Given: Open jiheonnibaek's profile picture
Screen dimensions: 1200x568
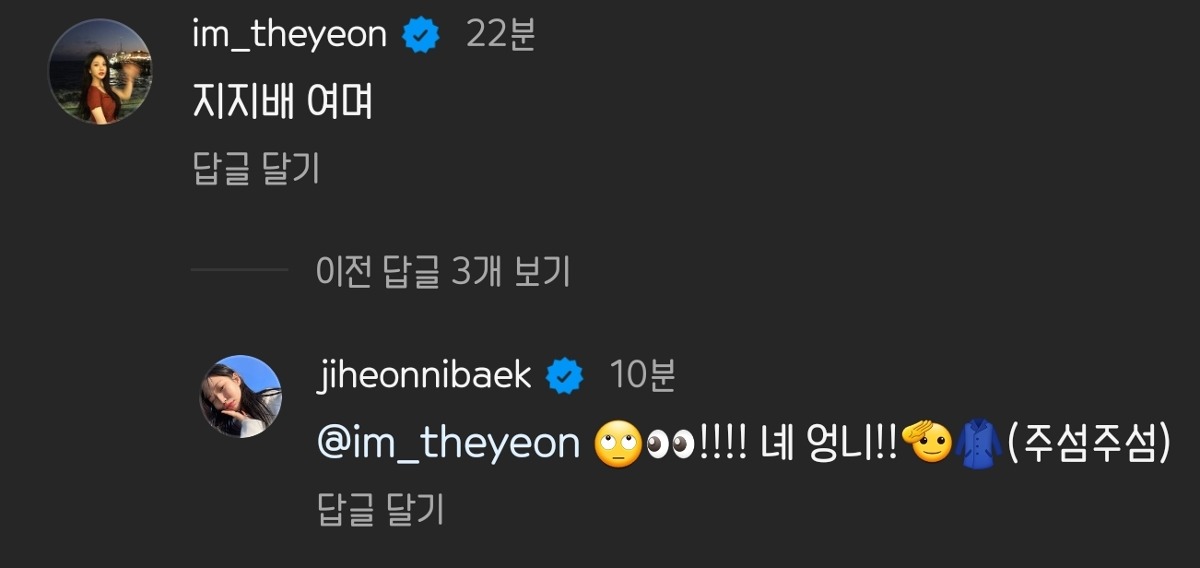Looking at the screenshot, I should [240, 396].
